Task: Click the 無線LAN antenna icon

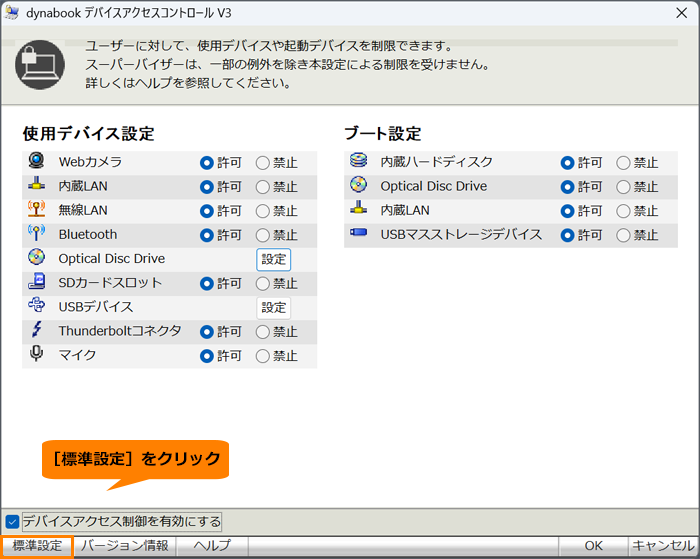Action: 36,209
